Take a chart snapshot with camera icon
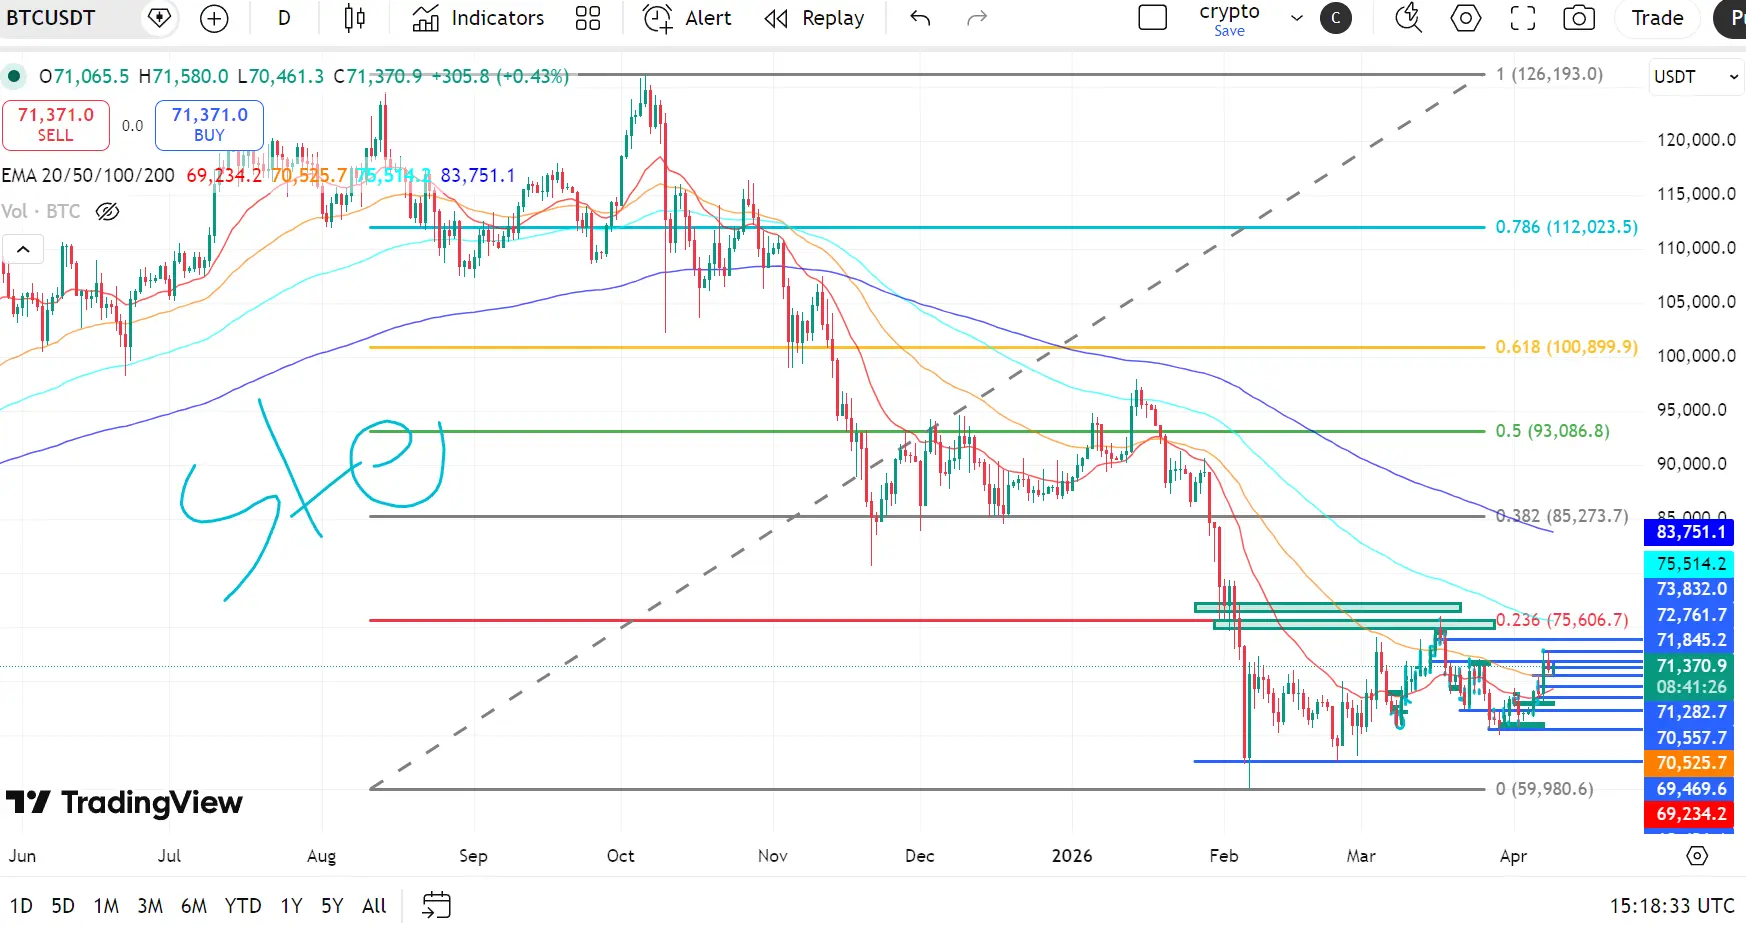Screen dimensions: 1746x928 1579,18
